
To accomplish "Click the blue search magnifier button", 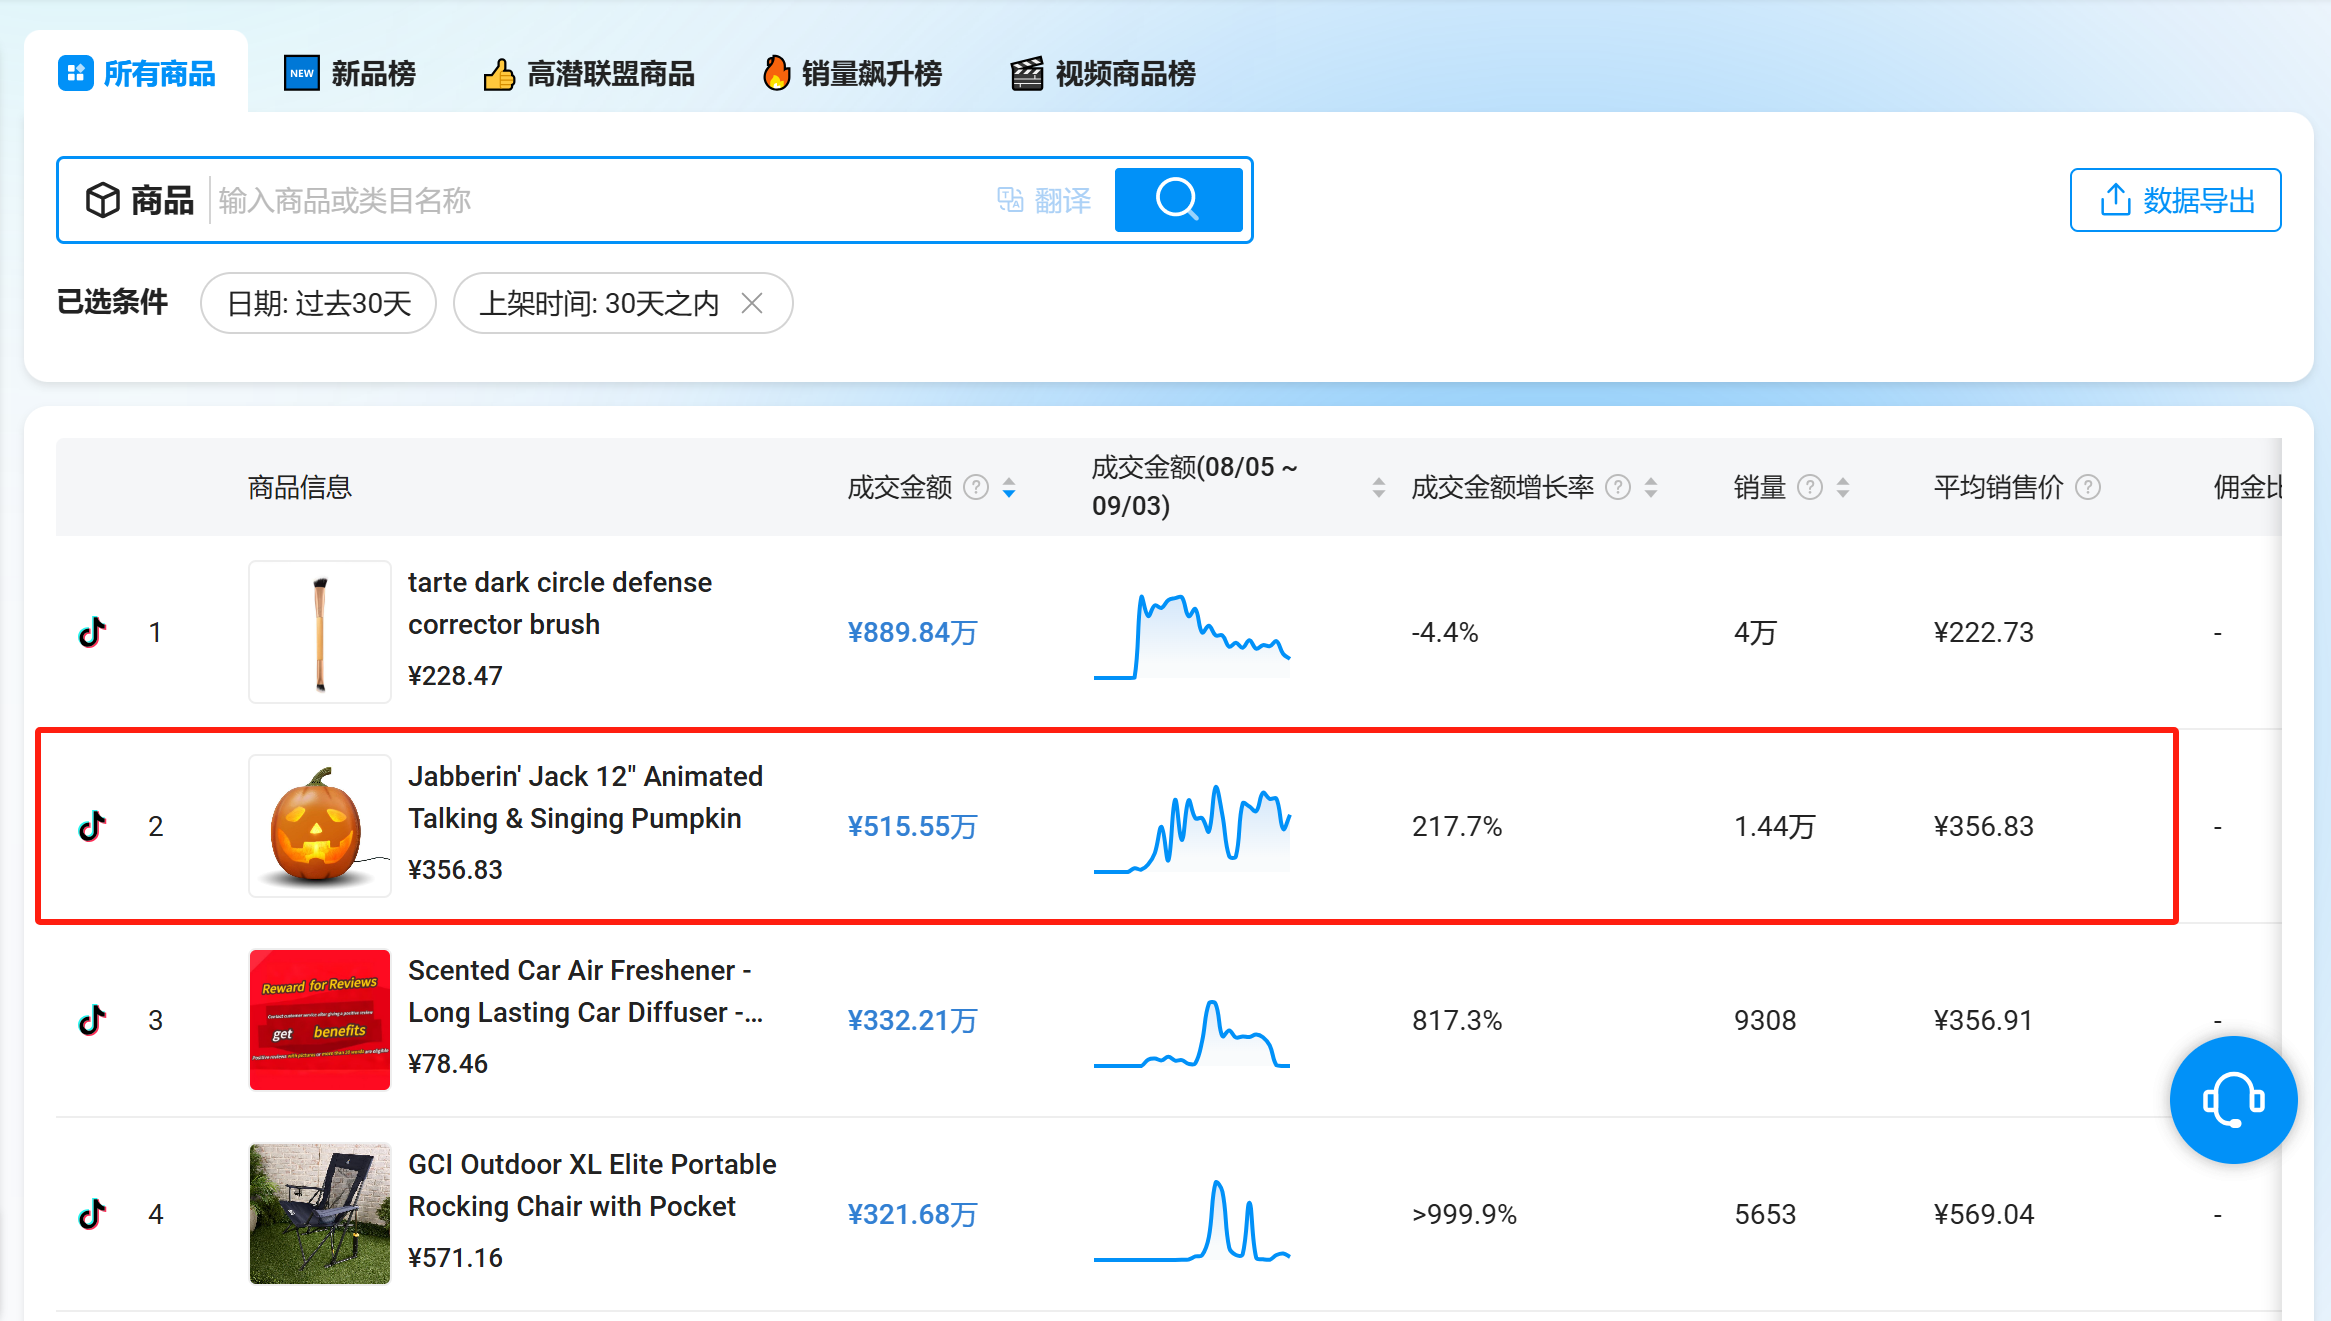I will click(x=1178, y=200).
